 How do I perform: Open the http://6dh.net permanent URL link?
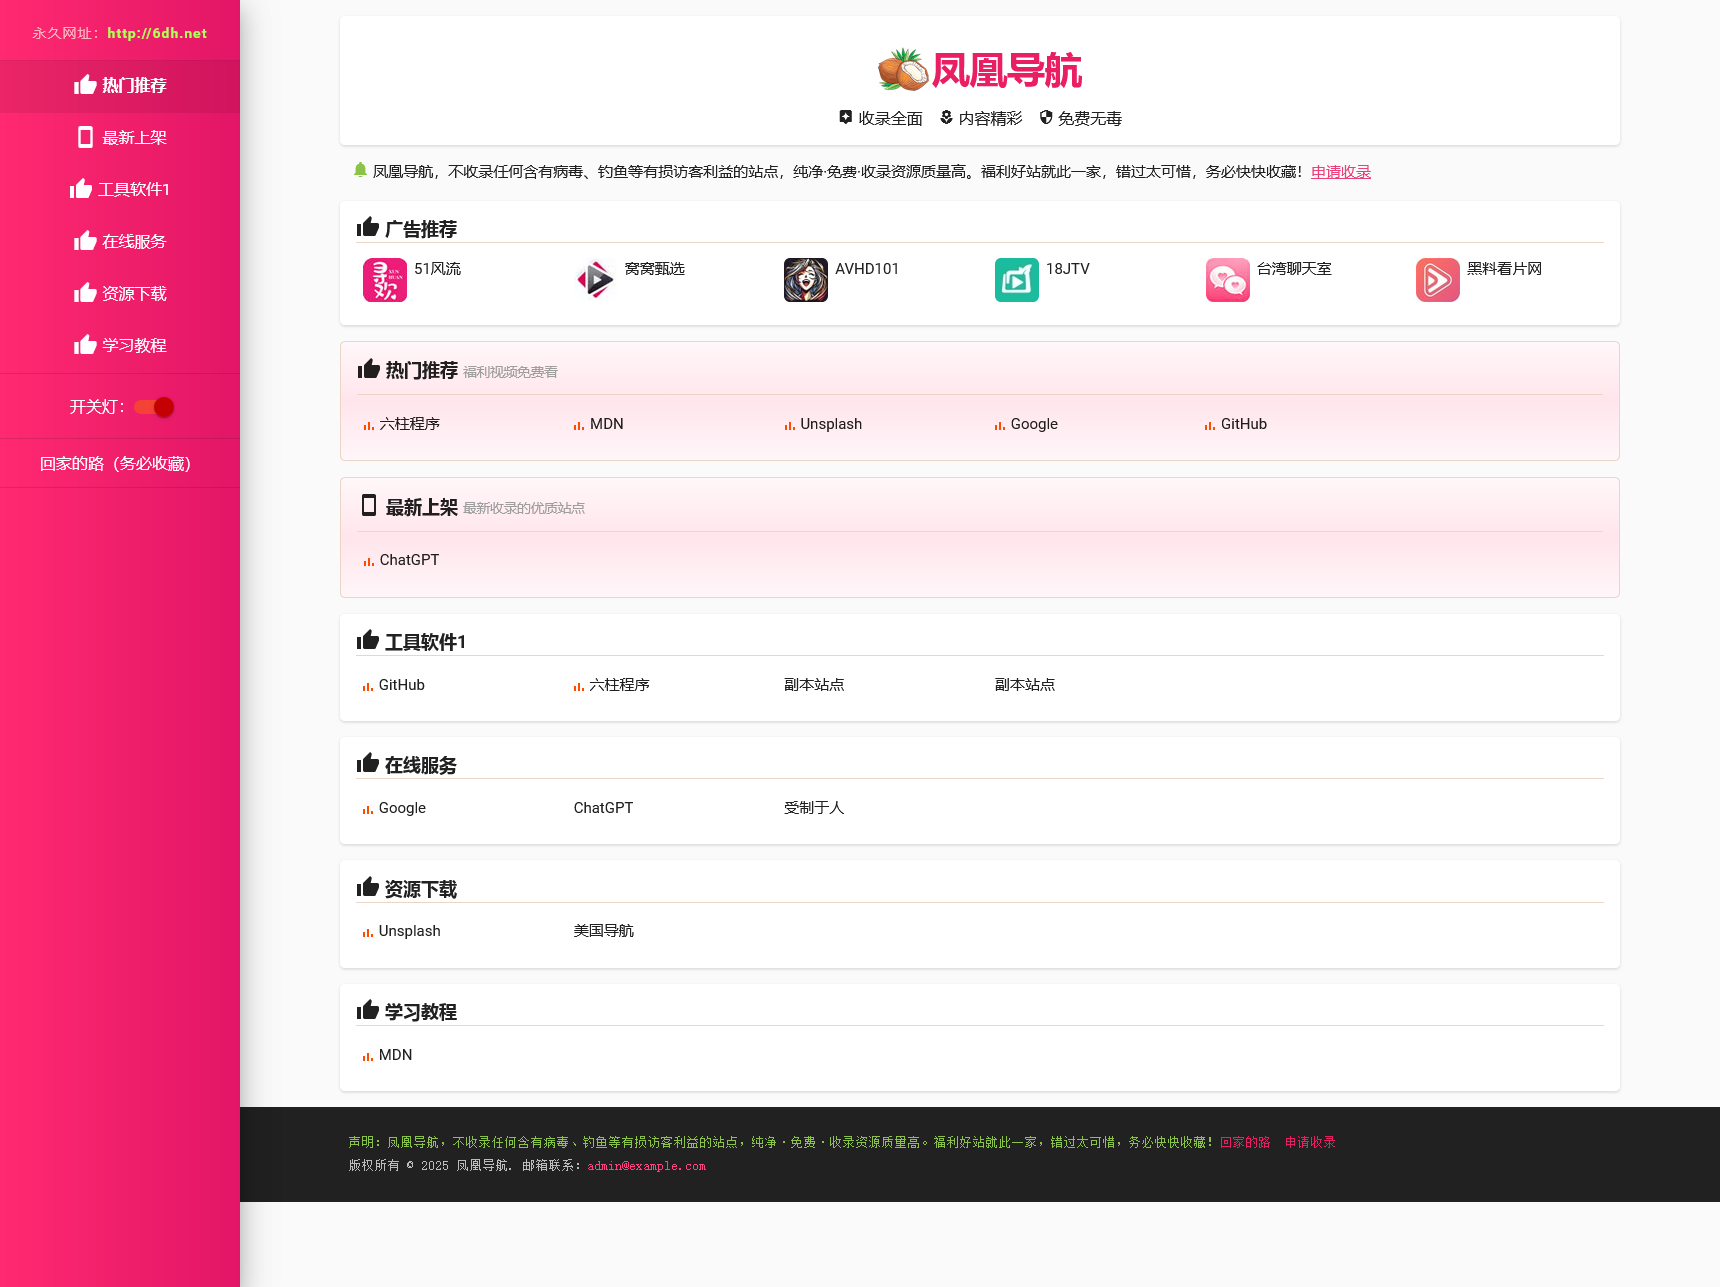point(157,33)
